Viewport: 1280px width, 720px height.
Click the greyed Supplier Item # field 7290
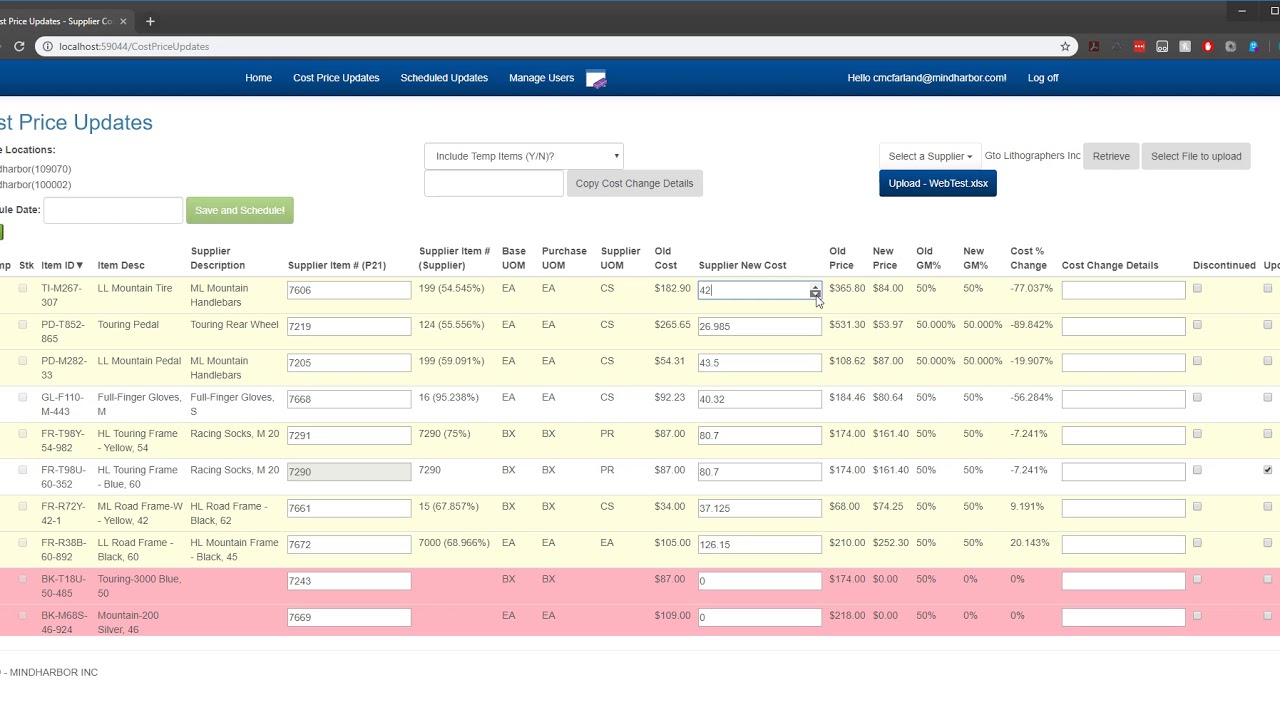(349, 471)
